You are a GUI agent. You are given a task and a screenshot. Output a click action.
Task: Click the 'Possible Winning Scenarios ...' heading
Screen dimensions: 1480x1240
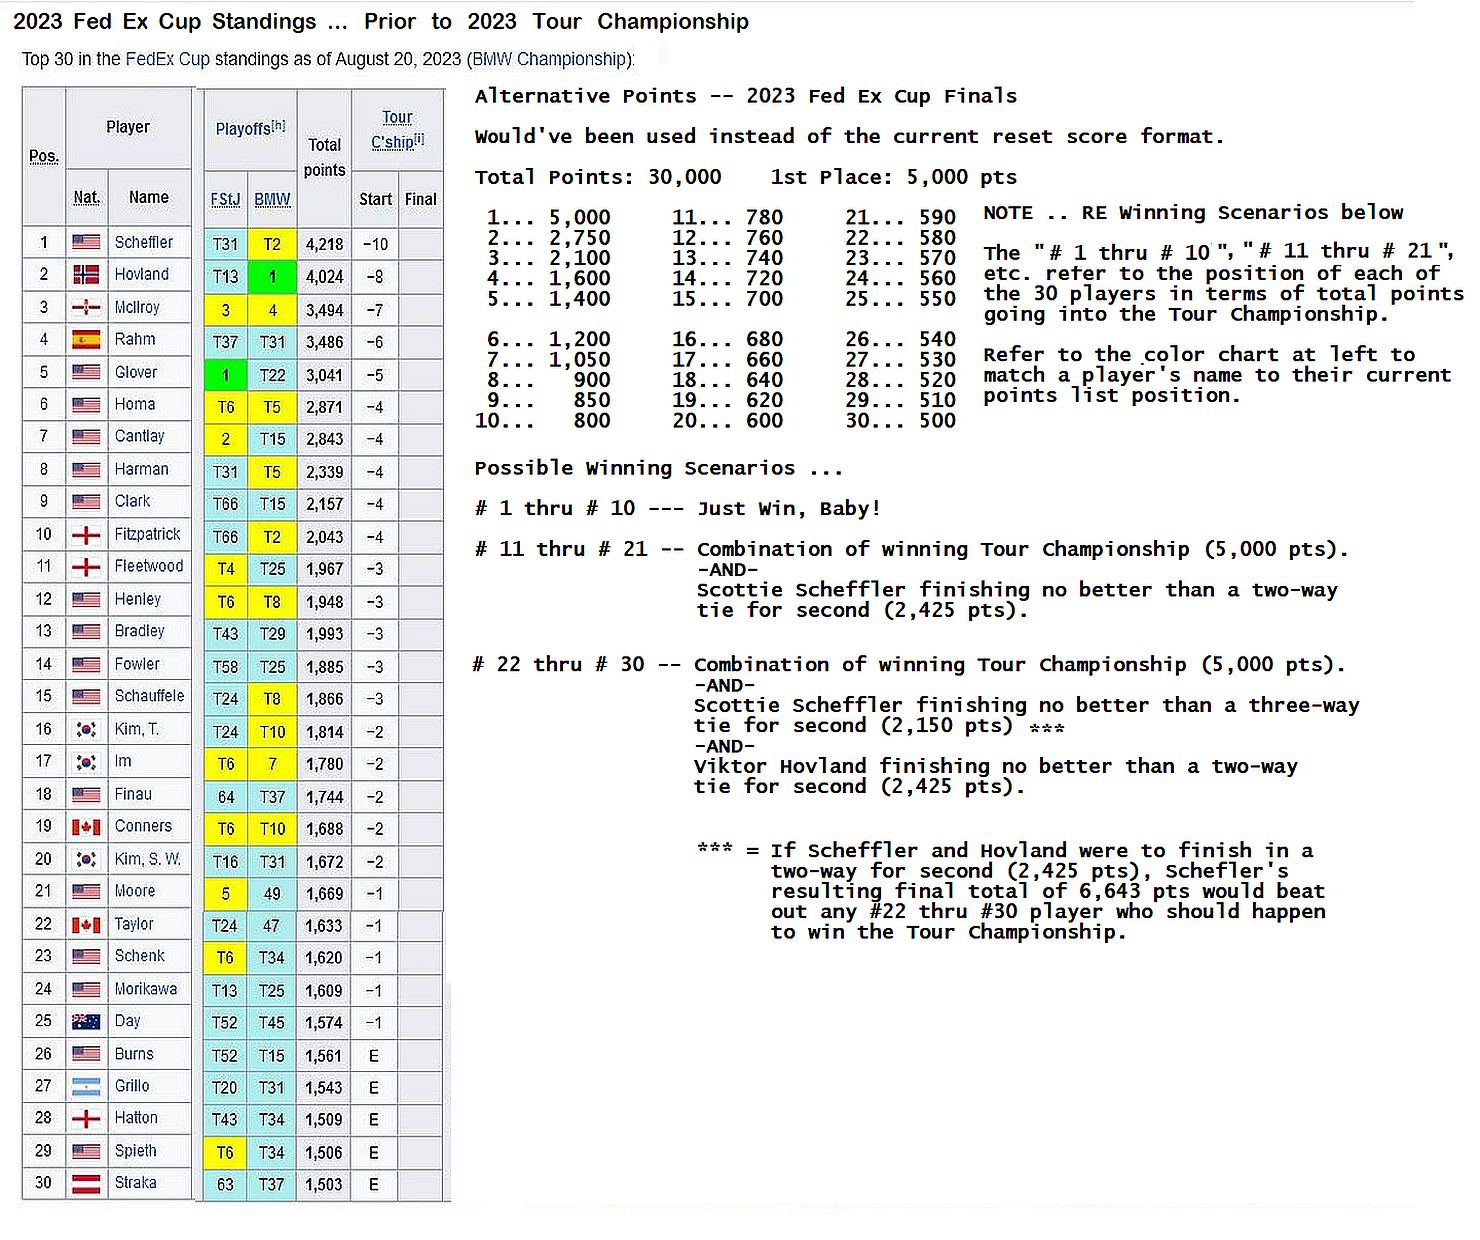pos(658,468)
